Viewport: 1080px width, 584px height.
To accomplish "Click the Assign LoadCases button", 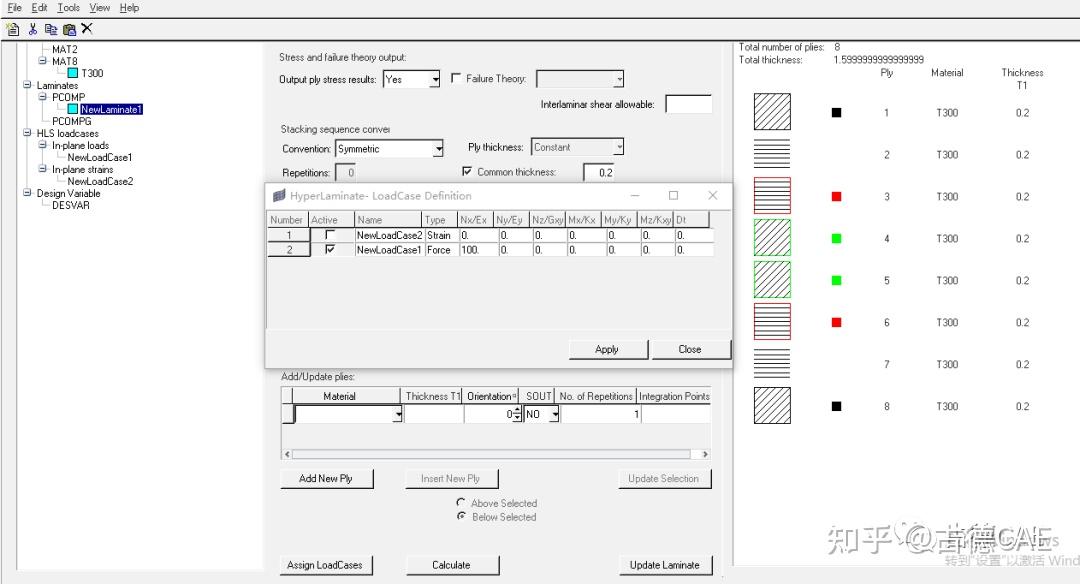I will [x=325, y=565].
